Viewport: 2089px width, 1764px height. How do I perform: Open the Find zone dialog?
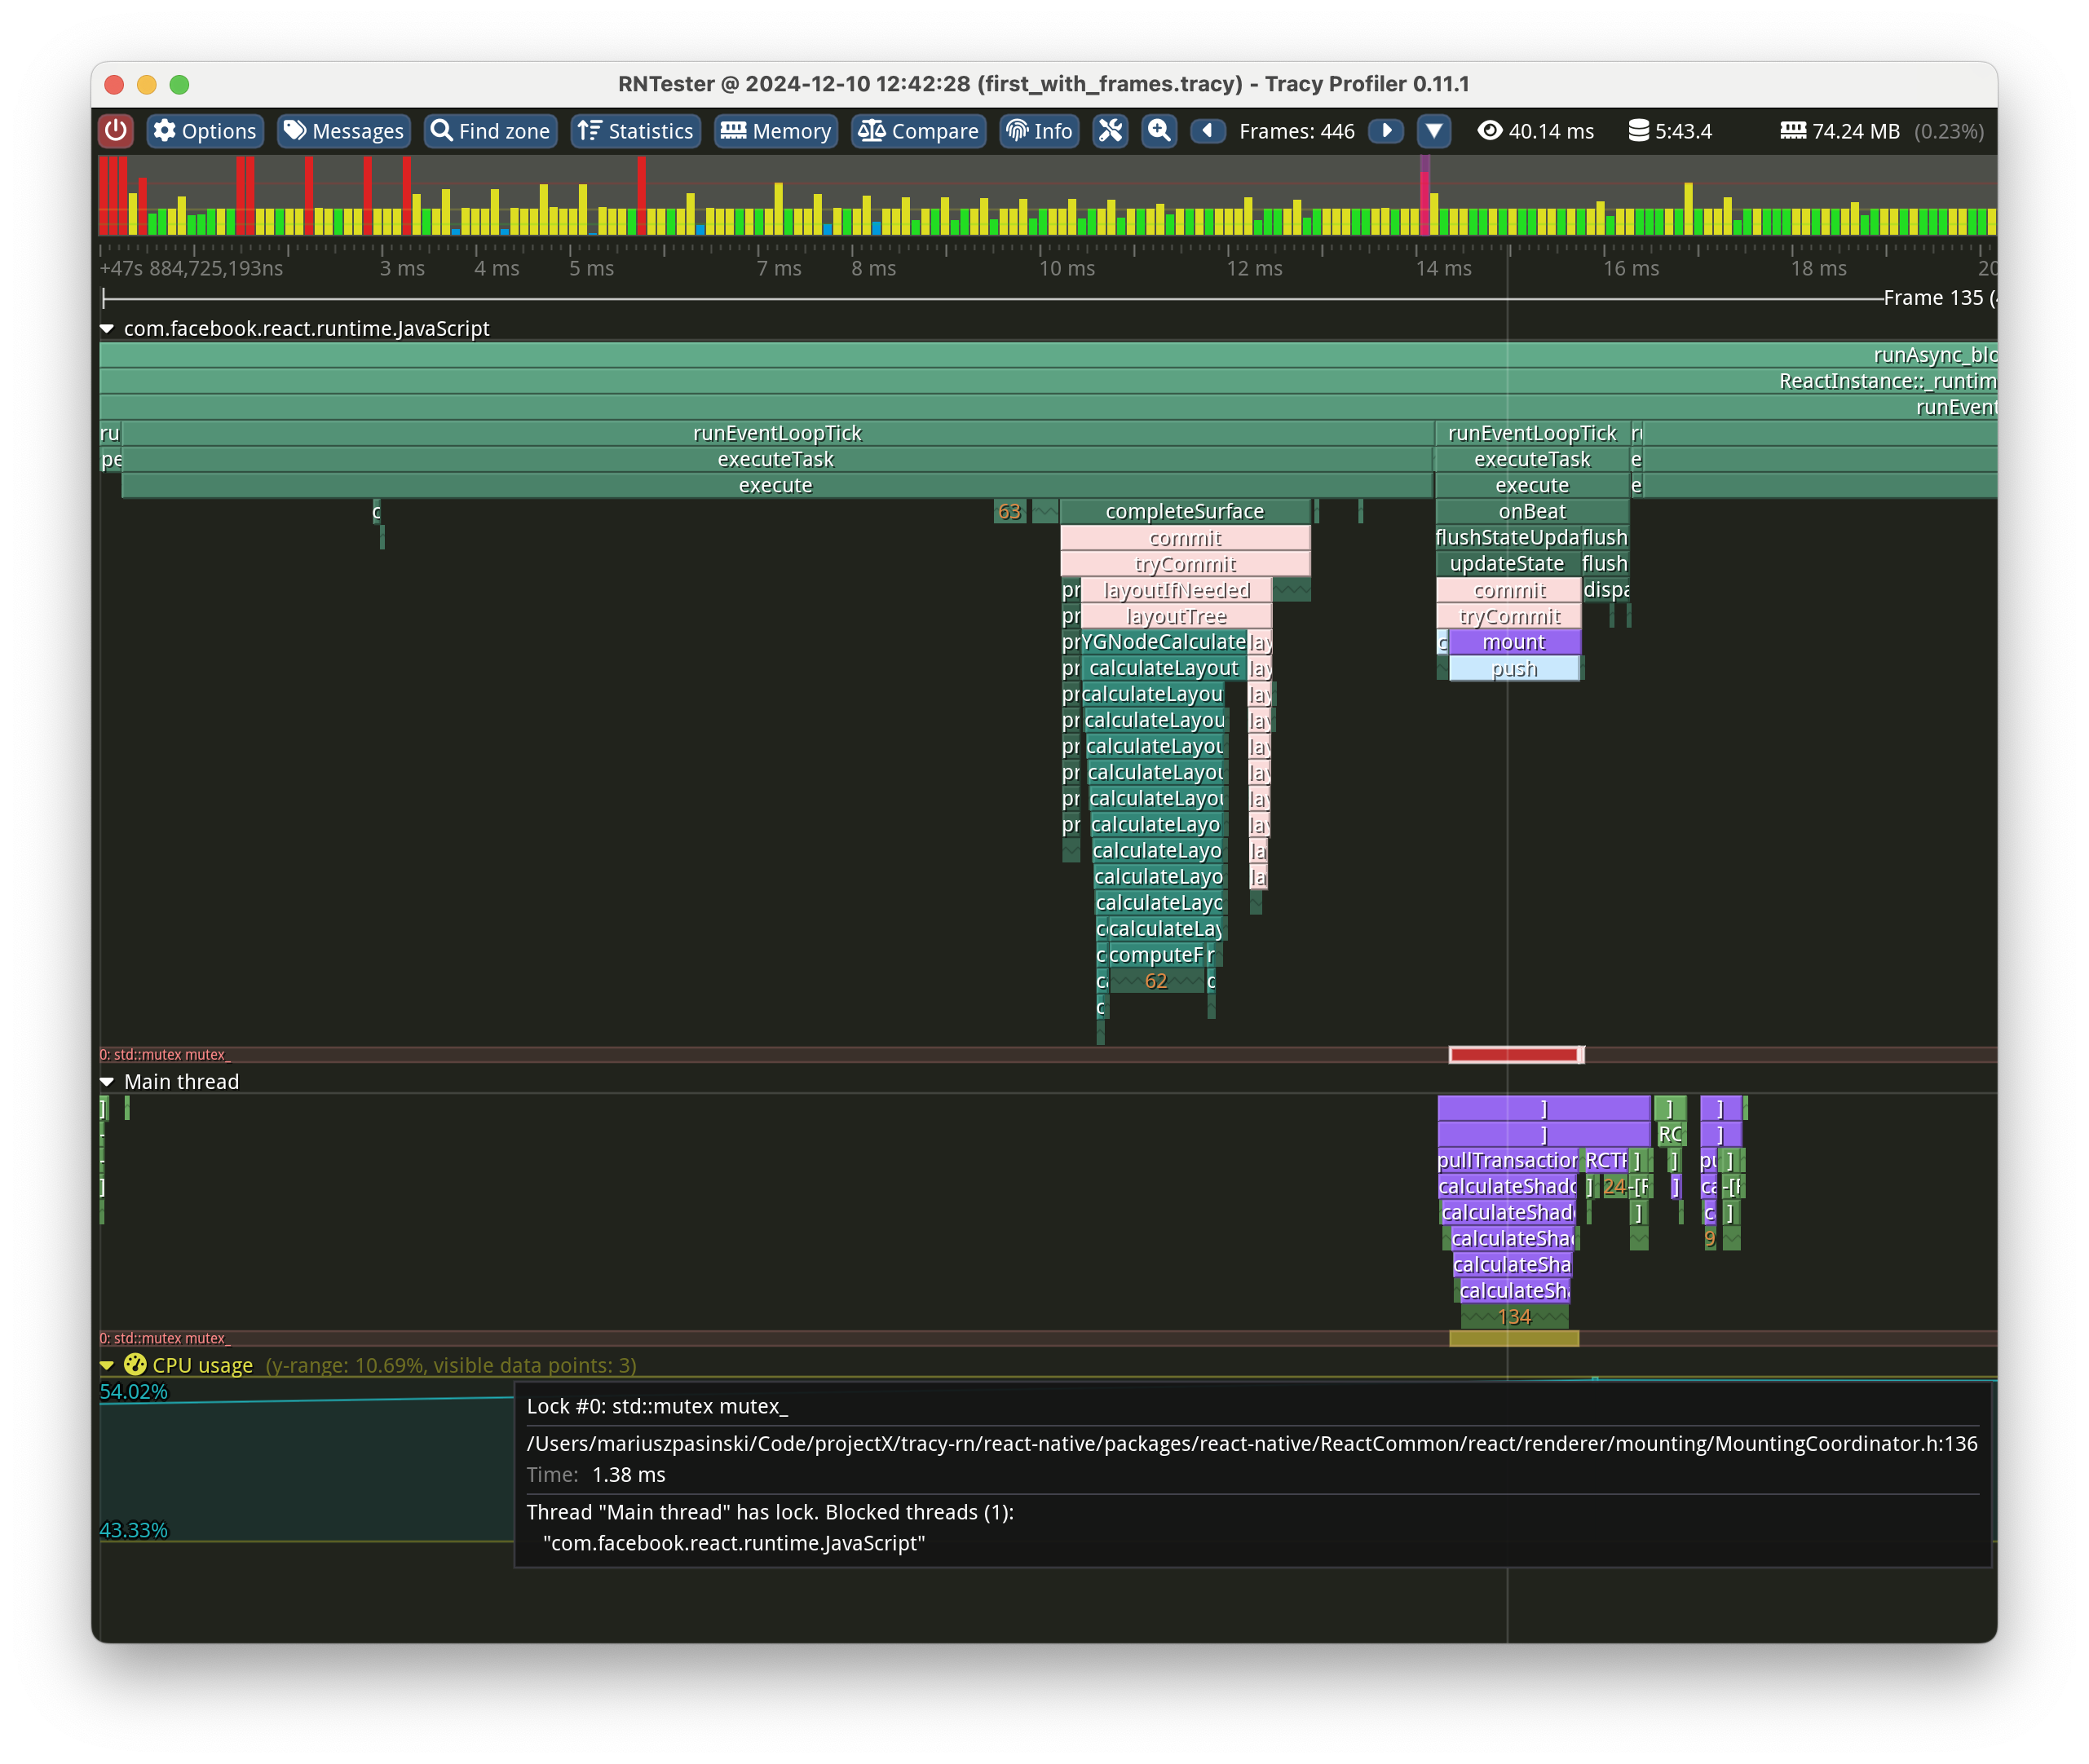[490, 131]
